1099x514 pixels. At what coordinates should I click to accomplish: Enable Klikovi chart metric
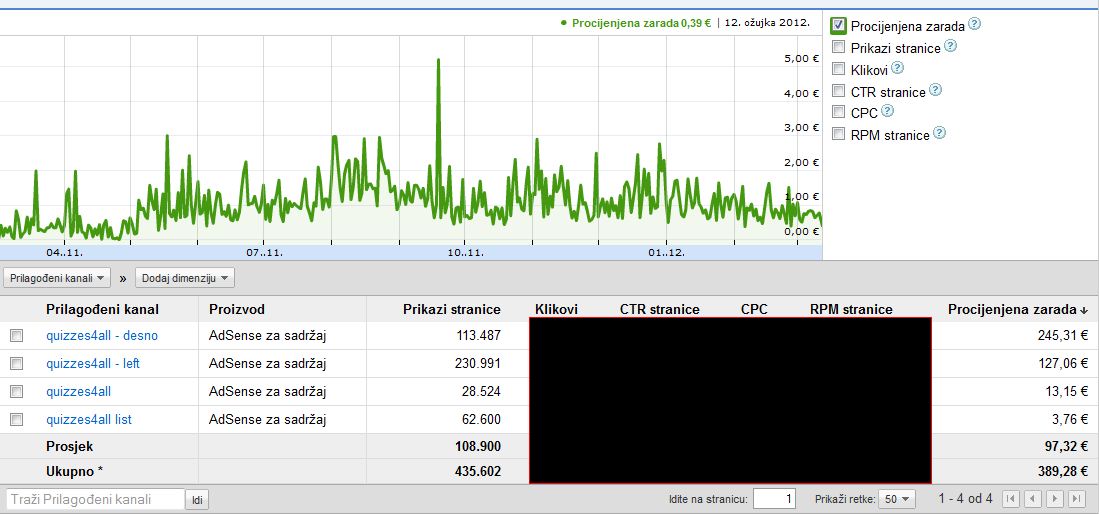(838, 69)
